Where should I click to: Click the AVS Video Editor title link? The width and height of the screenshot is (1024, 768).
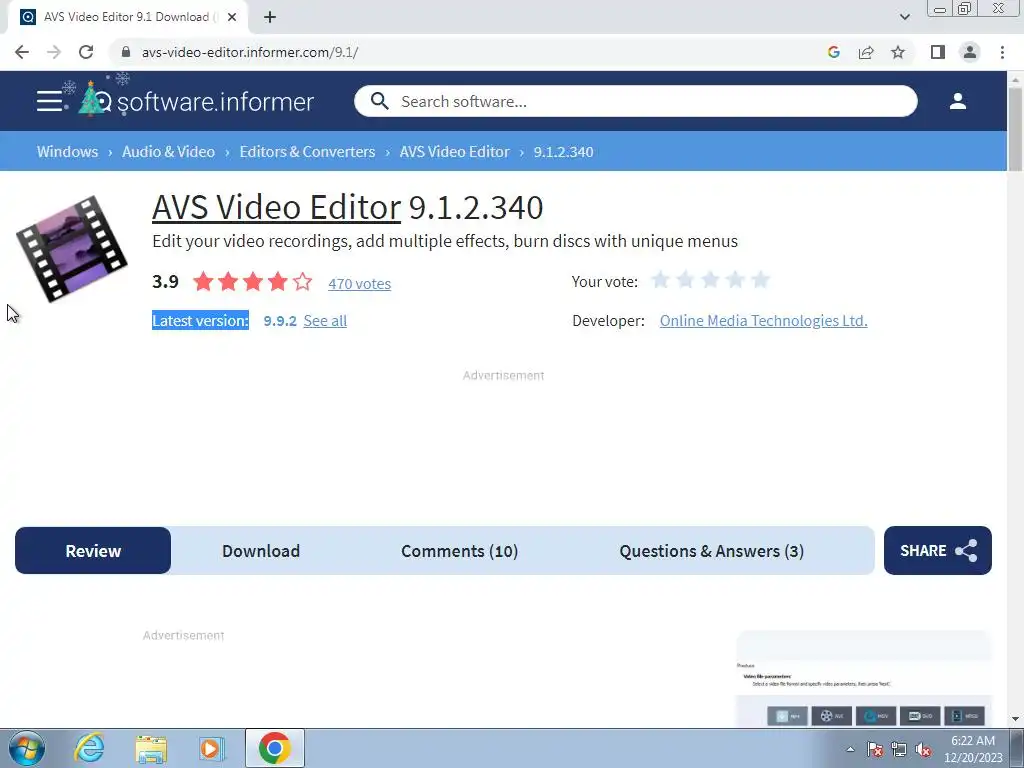(276, 207)
